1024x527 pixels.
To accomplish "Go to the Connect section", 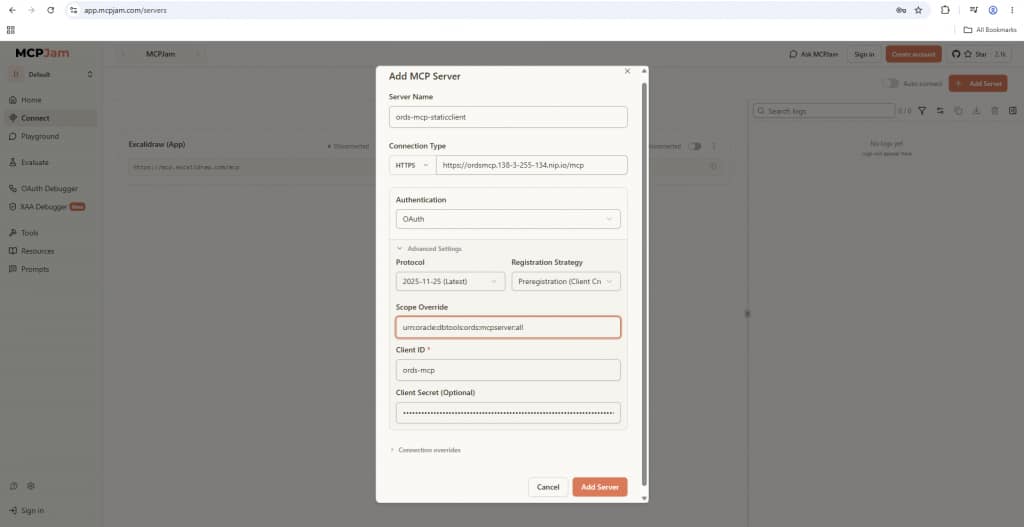I will (x=35, y=118).
